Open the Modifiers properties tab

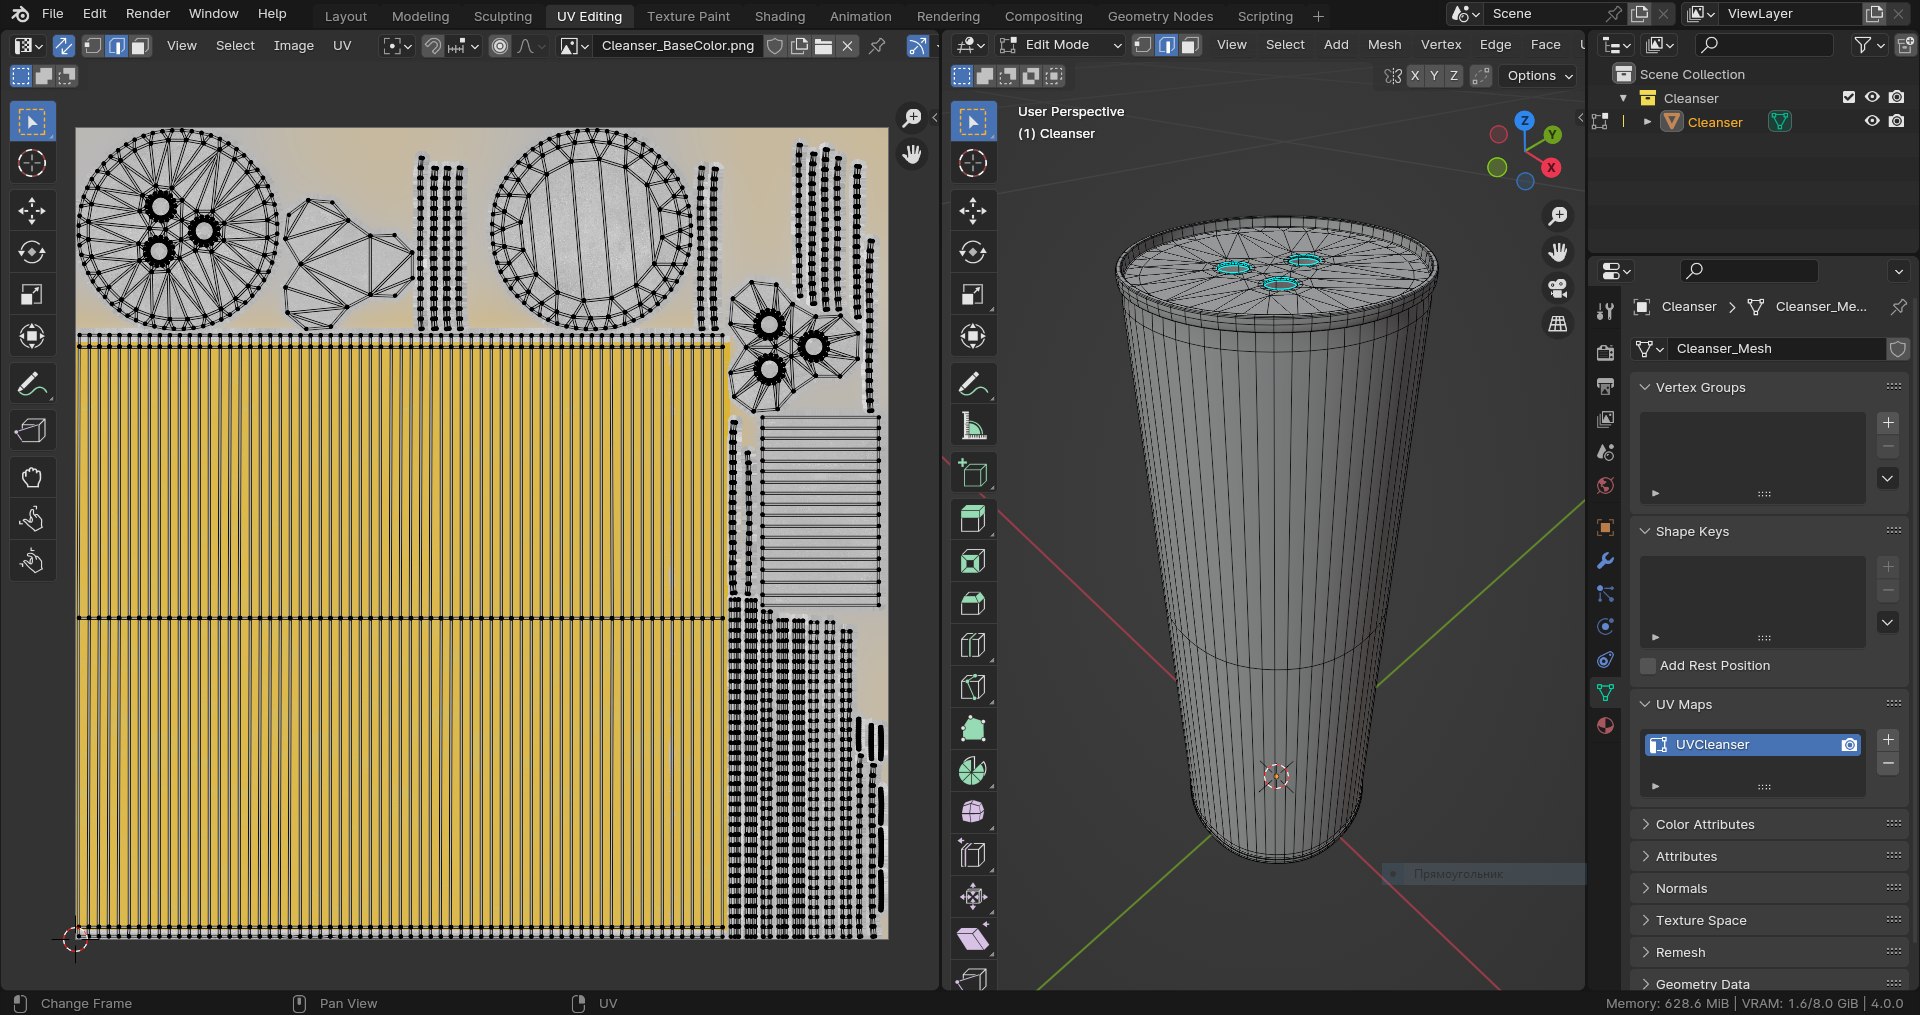point(1605,561)
